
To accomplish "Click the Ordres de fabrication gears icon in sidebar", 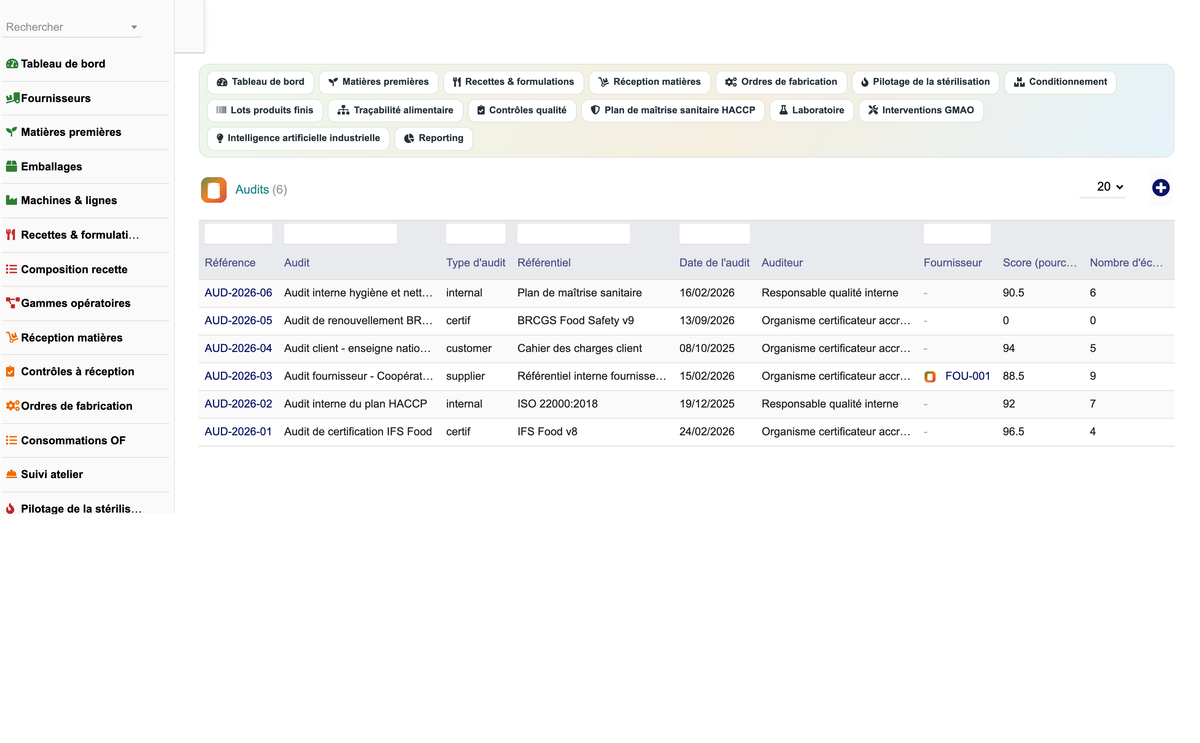I will click(12, 406).
